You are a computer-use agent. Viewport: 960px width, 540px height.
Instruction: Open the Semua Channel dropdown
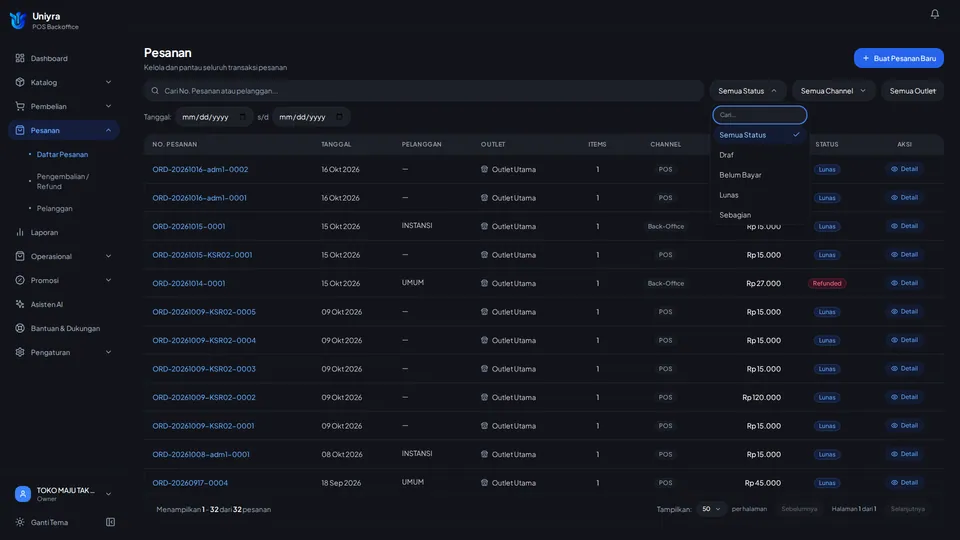(x=833, y=91)
